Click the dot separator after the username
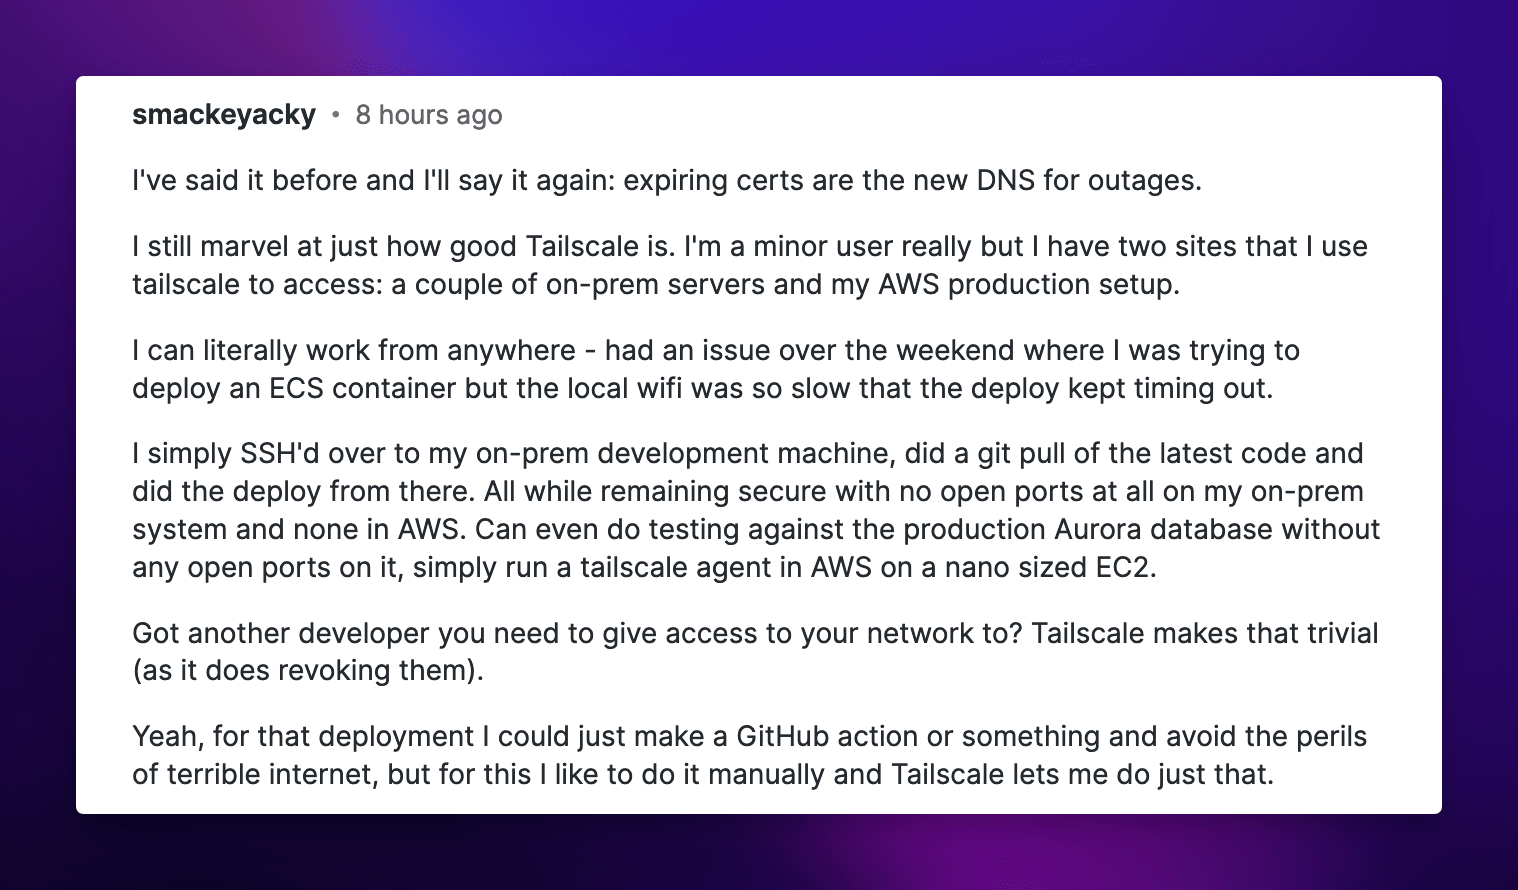The height and width of the screenshot is (890, 1518). (x=336, y=116)
